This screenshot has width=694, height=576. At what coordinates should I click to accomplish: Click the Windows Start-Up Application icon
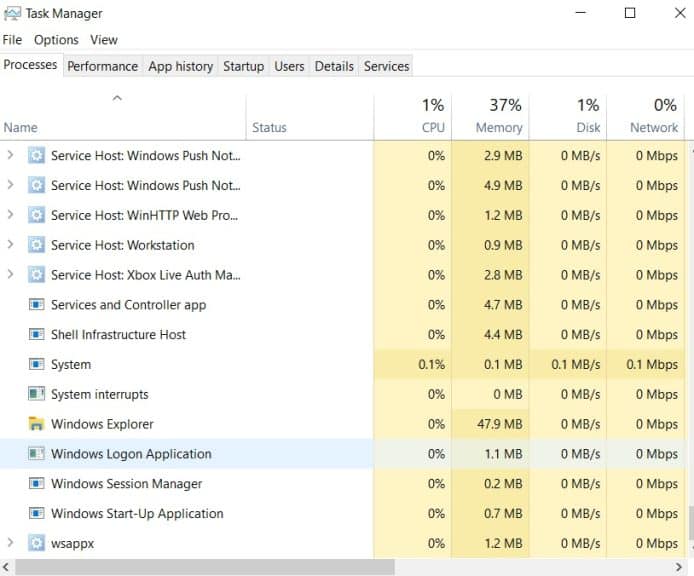(x=36, y=514)
